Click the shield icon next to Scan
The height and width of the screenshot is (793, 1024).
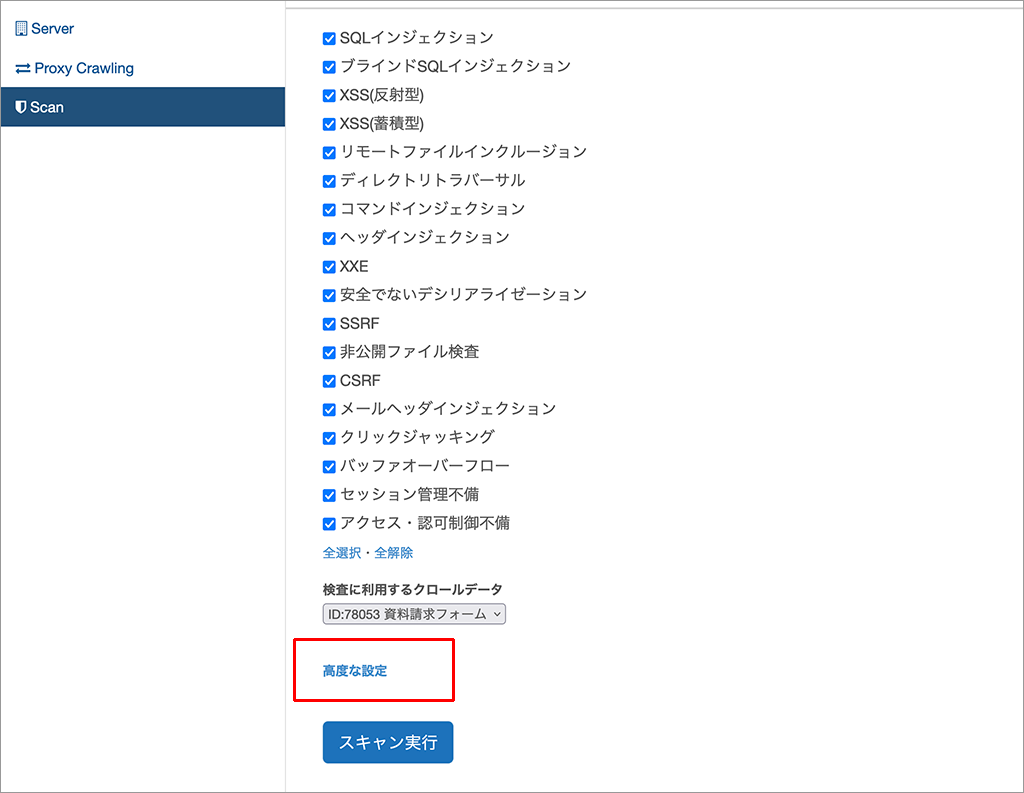20,107
